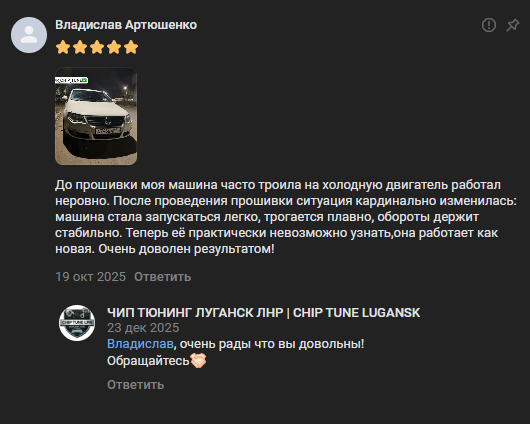Click the fourth rating star
The width and height of the screenshot is (530, 424).
(114, 47)
